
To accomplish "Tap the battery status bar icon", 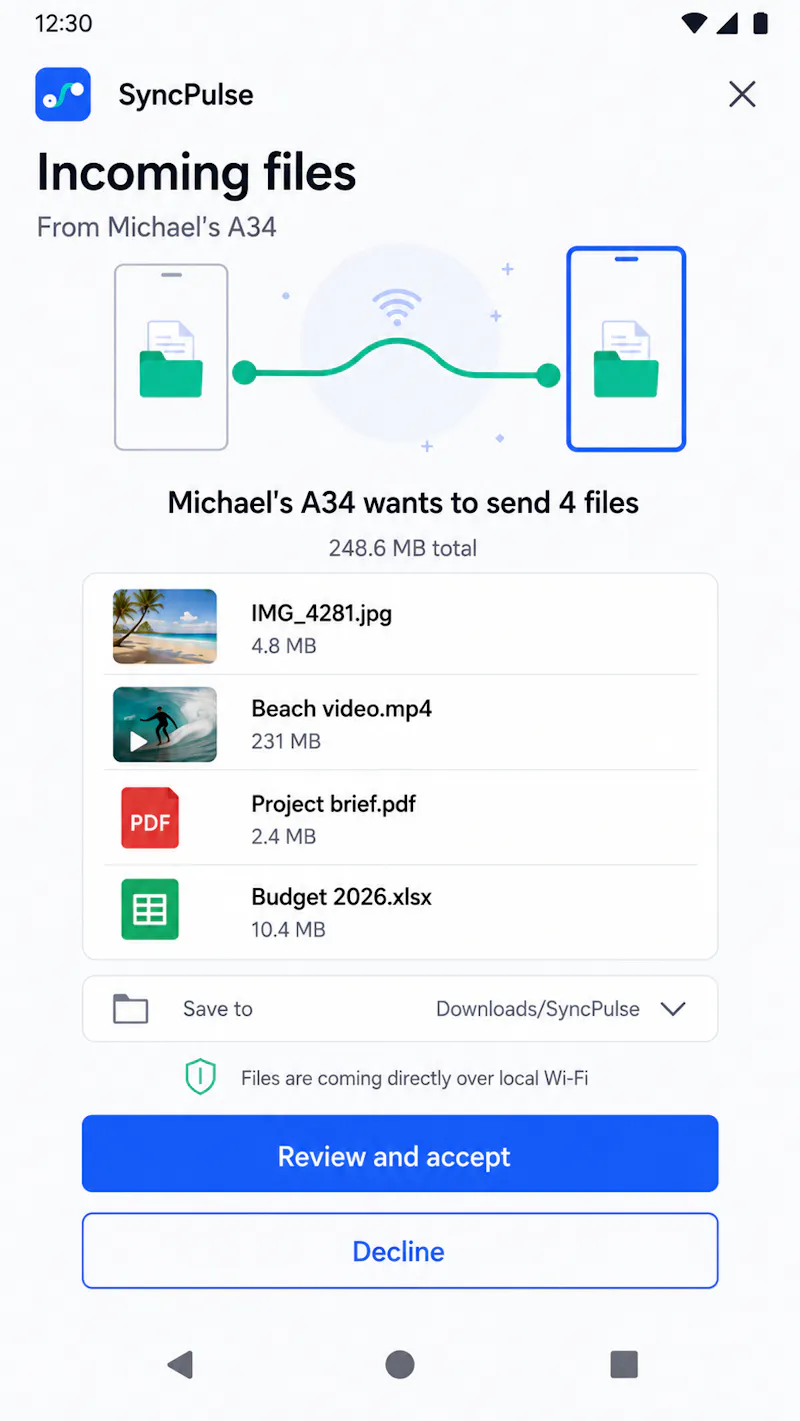I will [761, 22].
